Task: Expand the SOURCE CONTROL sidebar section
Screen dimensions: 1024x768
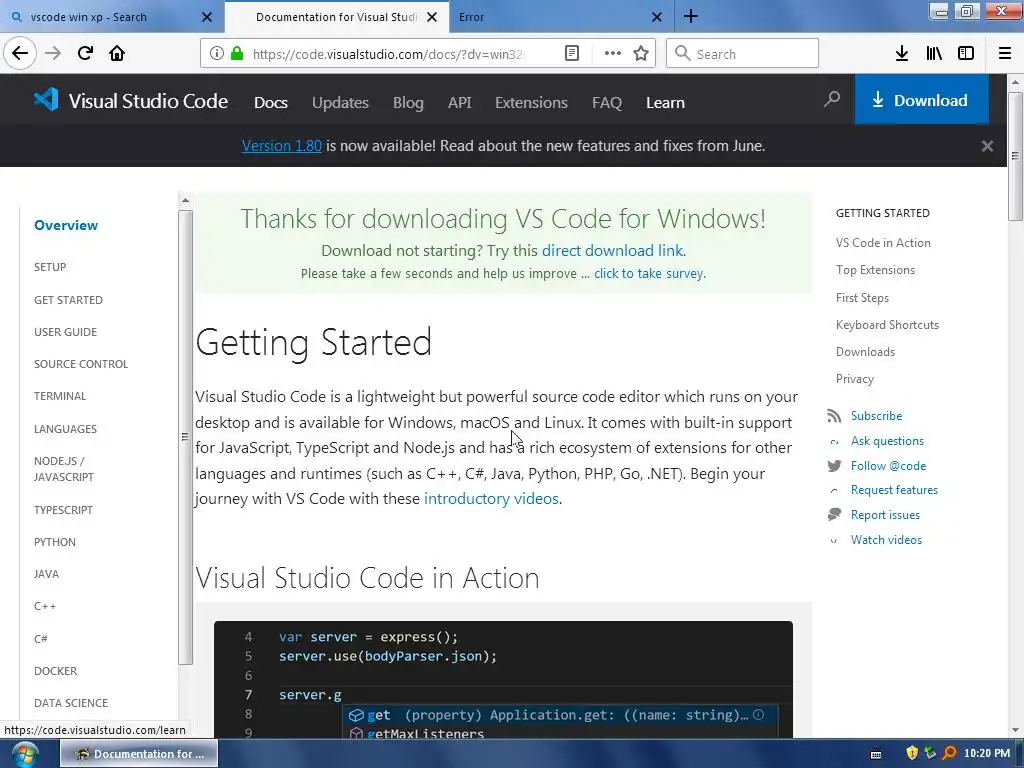Action: pyautogui.click(x=81, y=364)
